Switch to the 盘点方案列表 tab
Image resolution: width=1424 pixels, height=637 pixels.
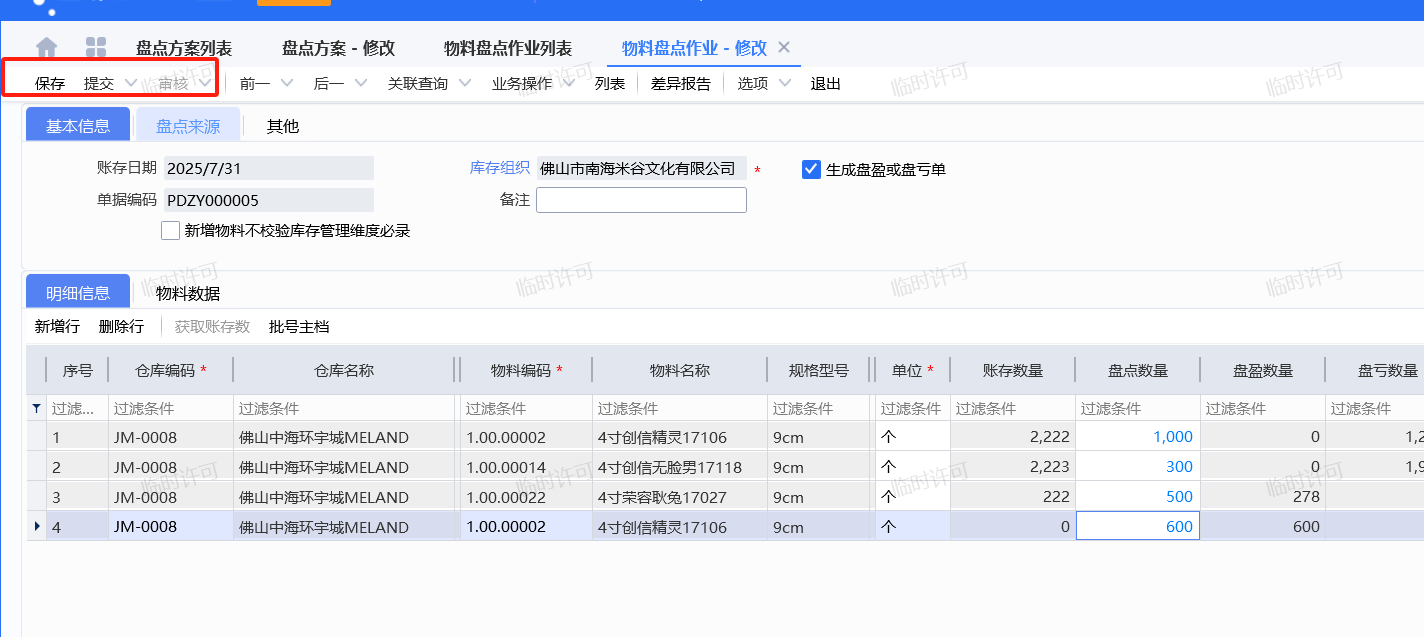[x=184, y=48]
